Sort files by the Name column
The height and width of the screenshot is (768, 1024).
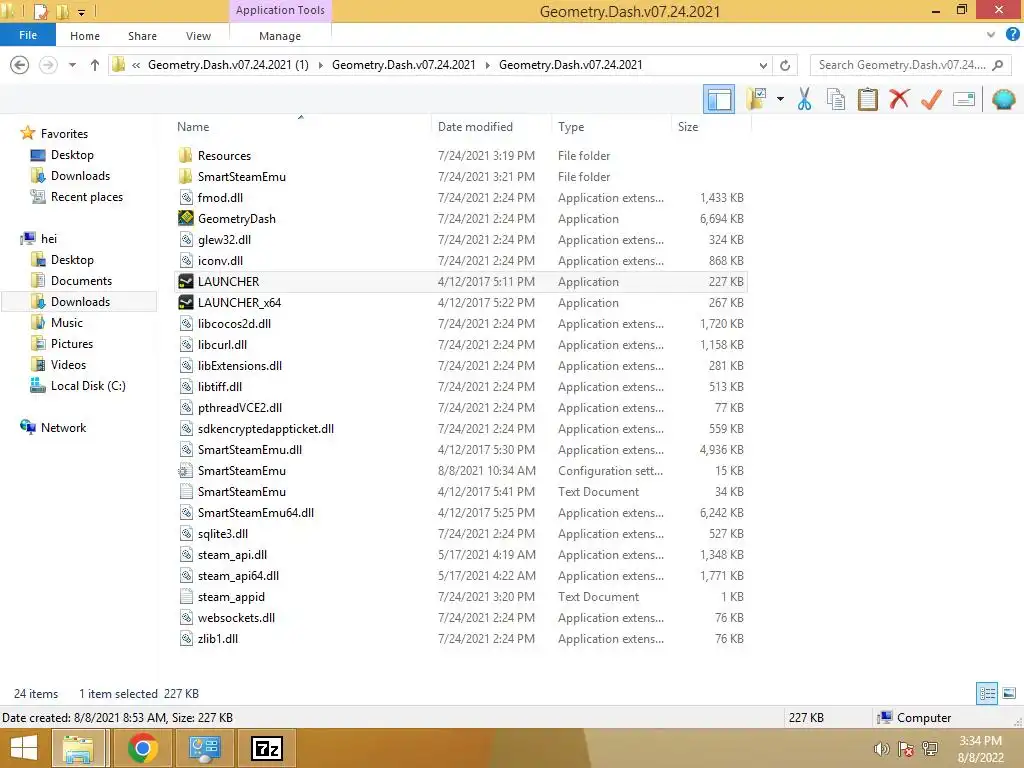click(193, 127)
